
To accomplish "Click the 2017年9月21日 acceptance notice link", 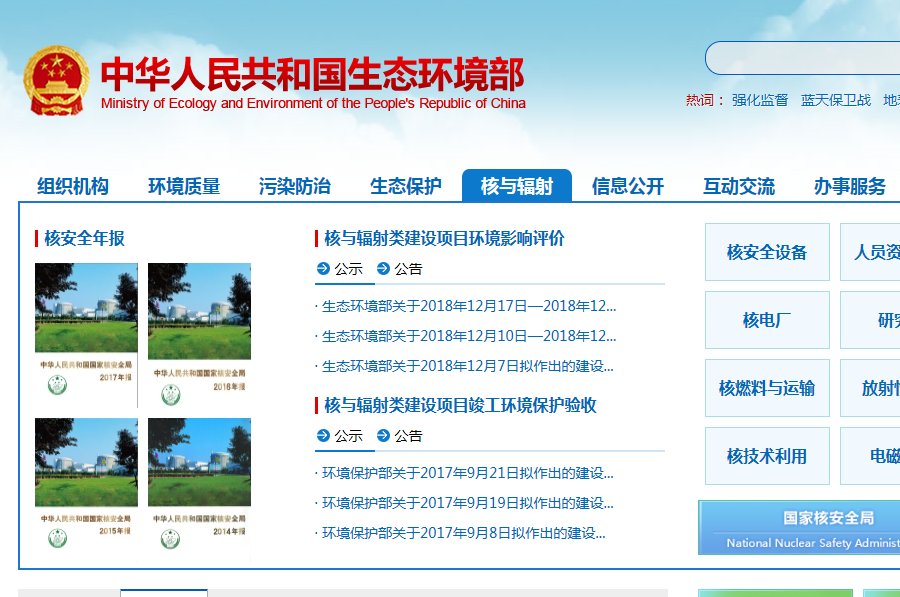I will (x=466, y=473).
